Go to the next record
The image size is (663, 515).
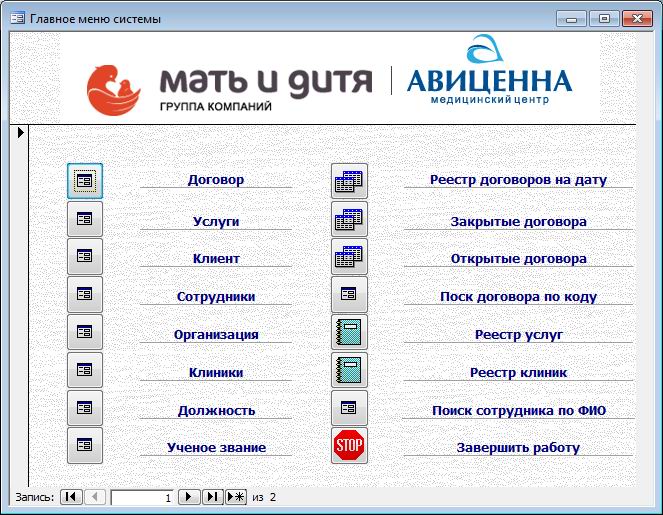click(x=189, y=497)
